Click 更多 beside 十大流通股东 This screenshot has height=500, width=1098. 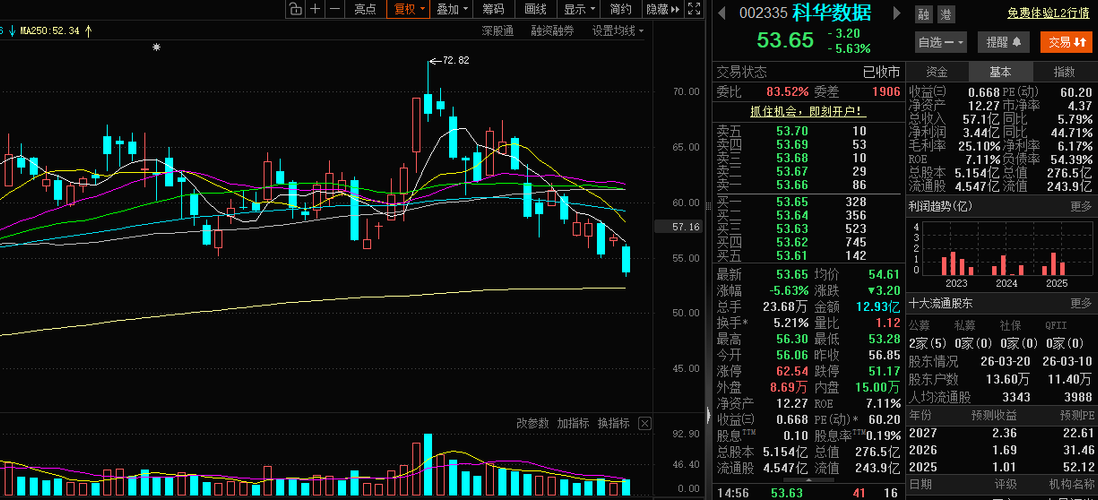(1080, 303)
